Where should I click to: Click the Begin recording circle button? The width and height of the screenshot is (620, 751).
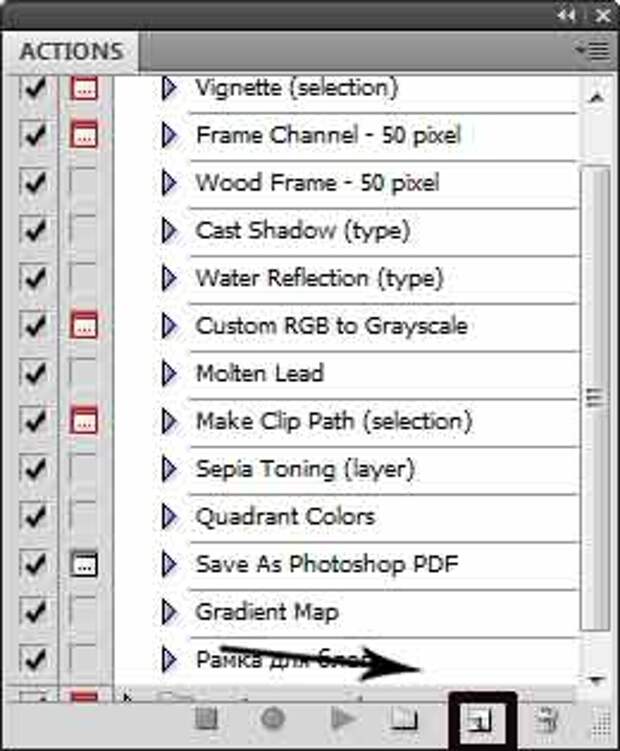(x=273, y=718)
